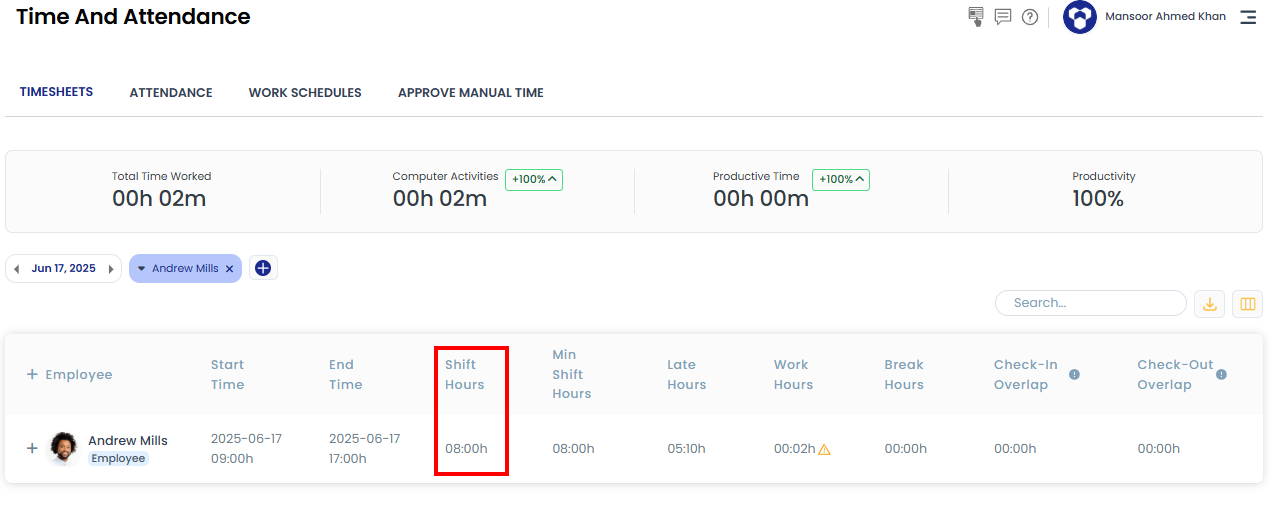The image size is (1281, 509).
Task: Open the column chooser icon
Action: tap(1247, 304)
